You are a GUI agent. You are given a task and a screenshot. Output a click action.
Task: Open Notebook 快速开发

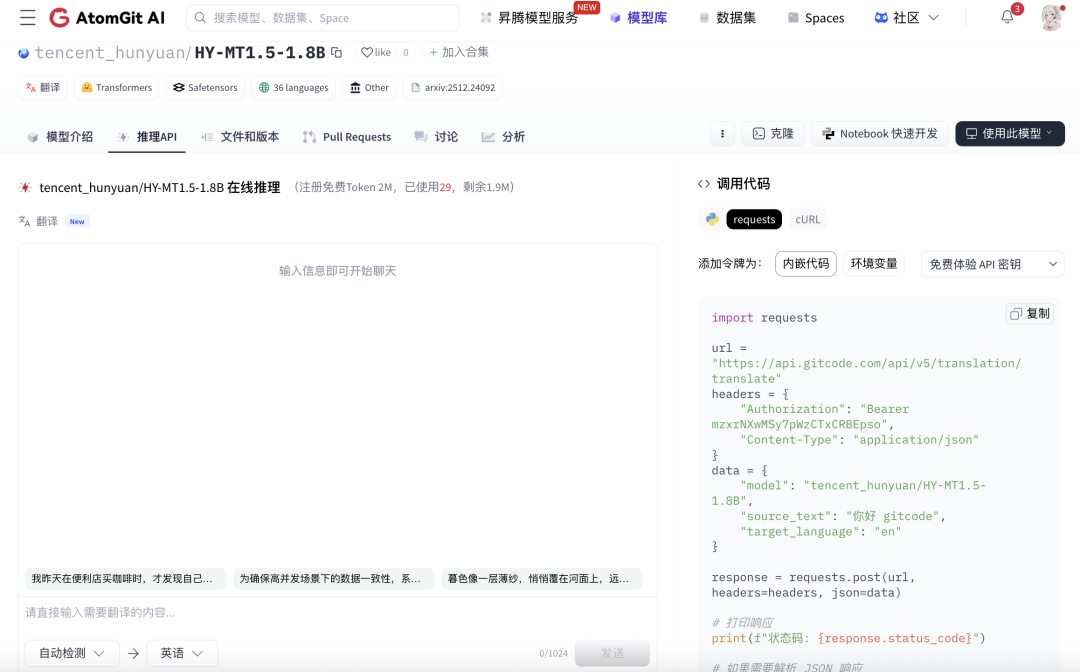tap(880, 134)
